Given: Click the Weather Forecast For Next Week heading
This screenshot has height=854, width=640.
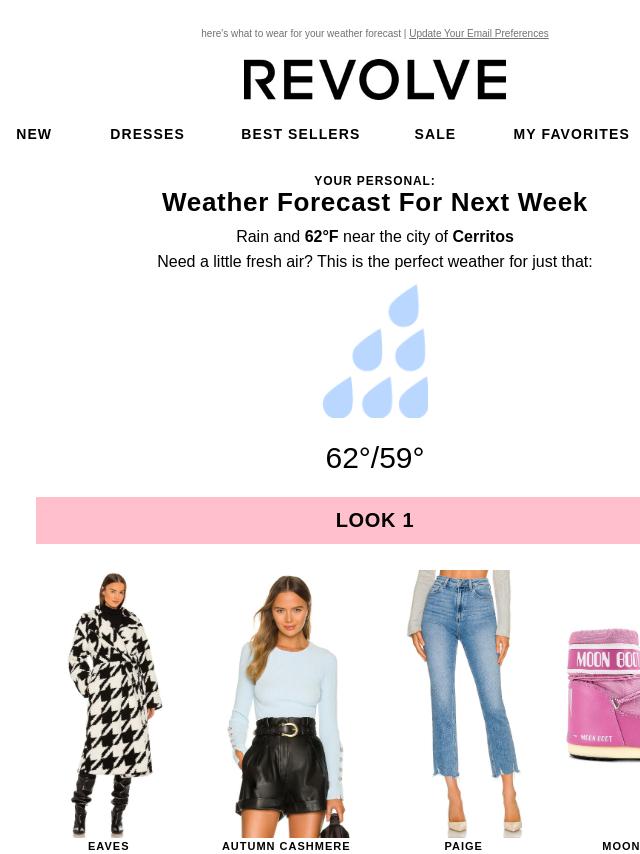Looking at the screenshot, I should [375, 202].
